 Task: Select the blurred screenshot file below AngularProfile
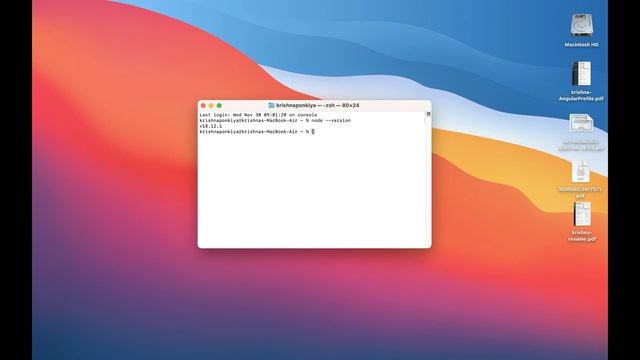point(581,123)
